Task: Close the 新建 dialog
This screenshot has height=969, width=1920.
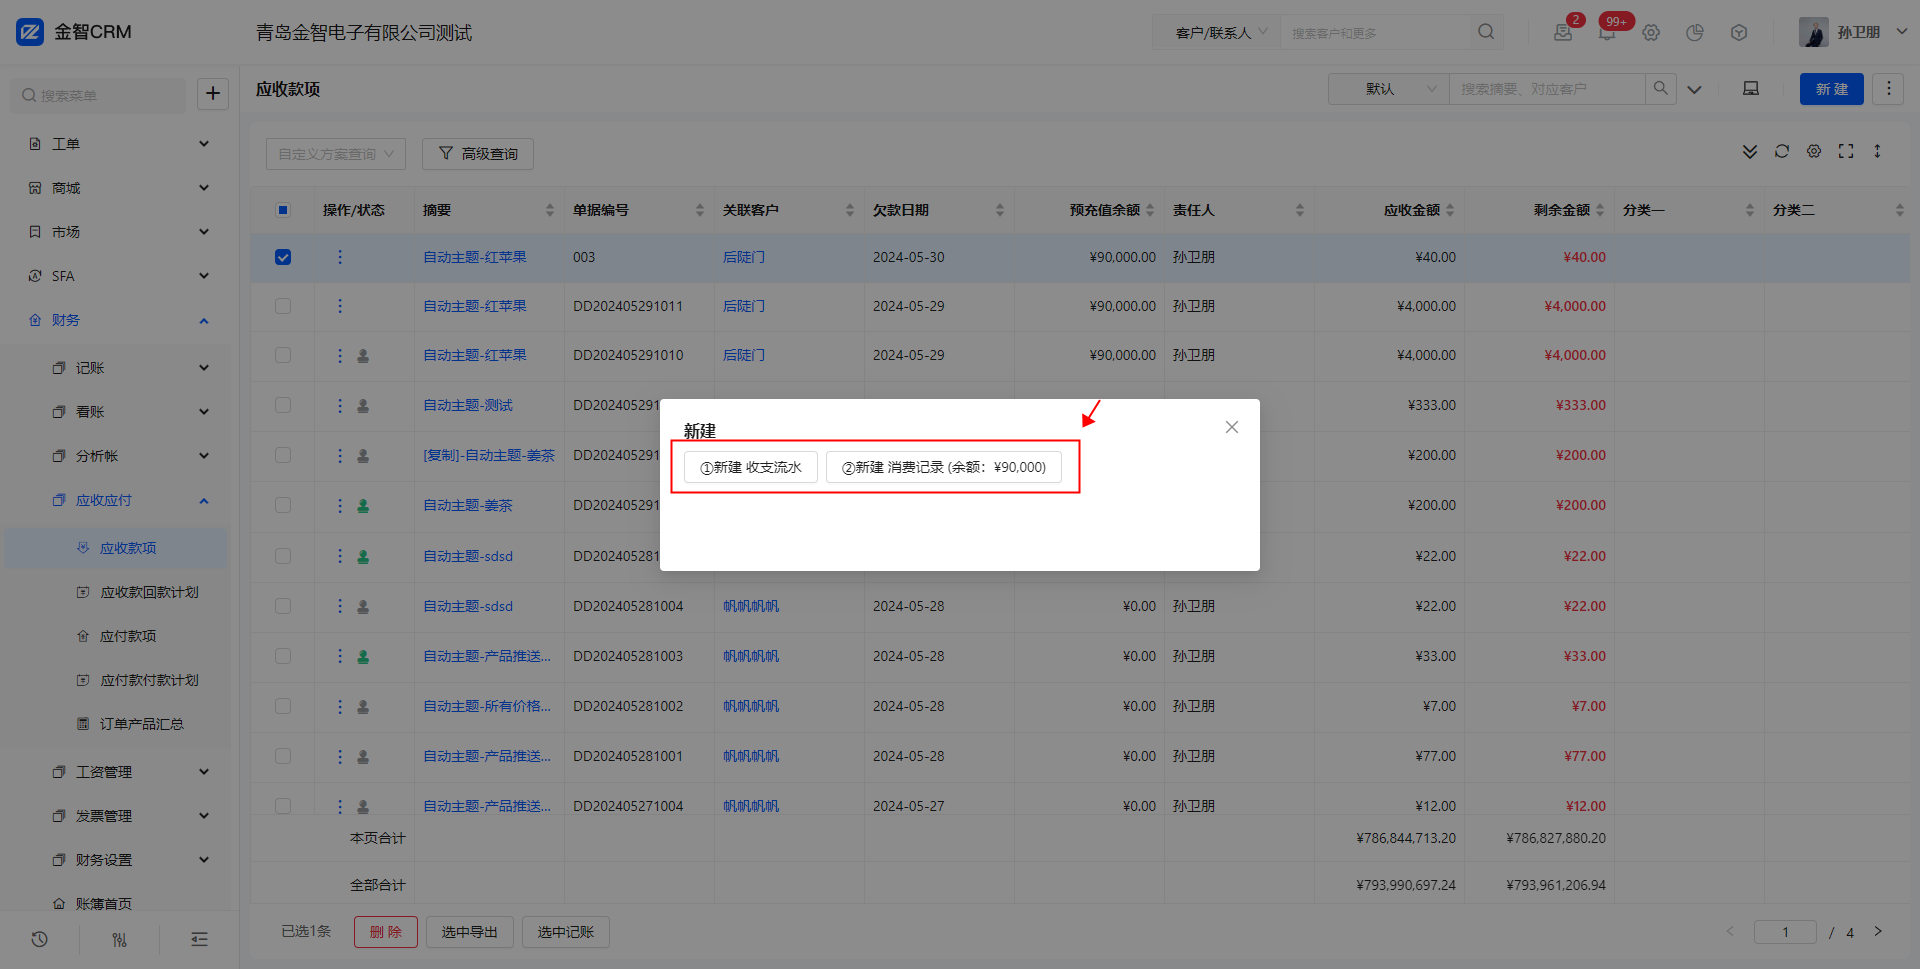Action: pos(1232,427)
